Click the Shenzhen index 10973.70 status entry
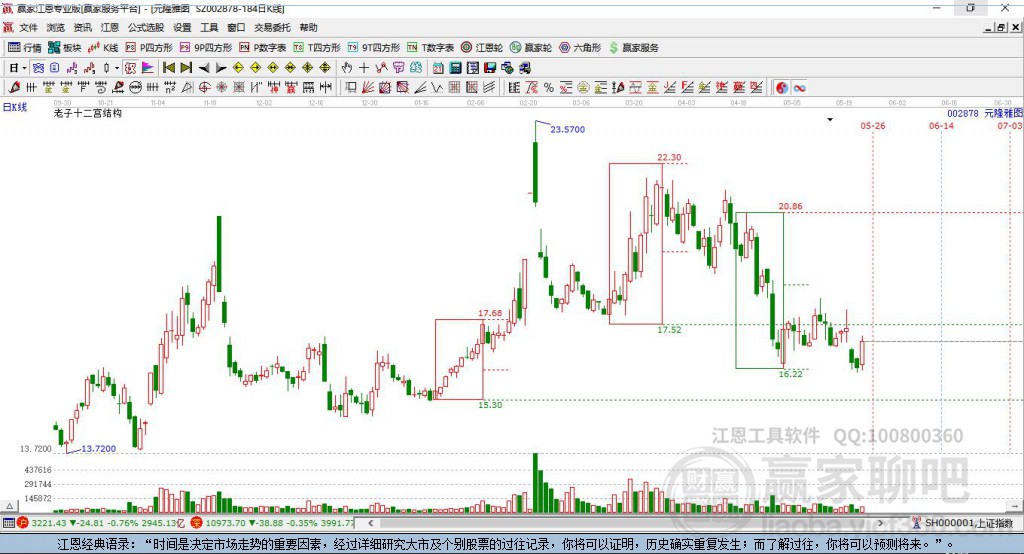The height and width of the screenshot is (554, 1024). click(x=273, y=523)
